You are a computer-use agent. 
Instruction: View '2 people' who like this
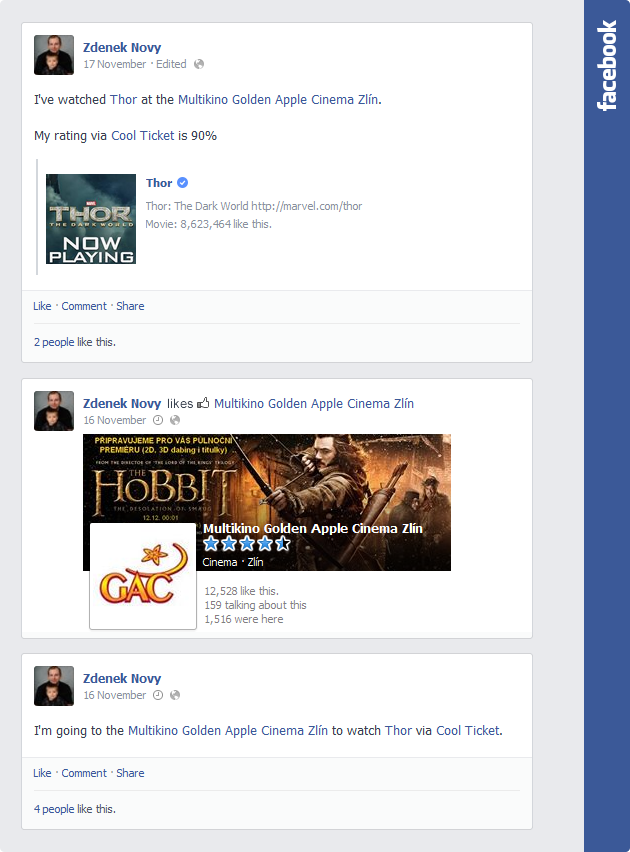[x=54, y=342]
